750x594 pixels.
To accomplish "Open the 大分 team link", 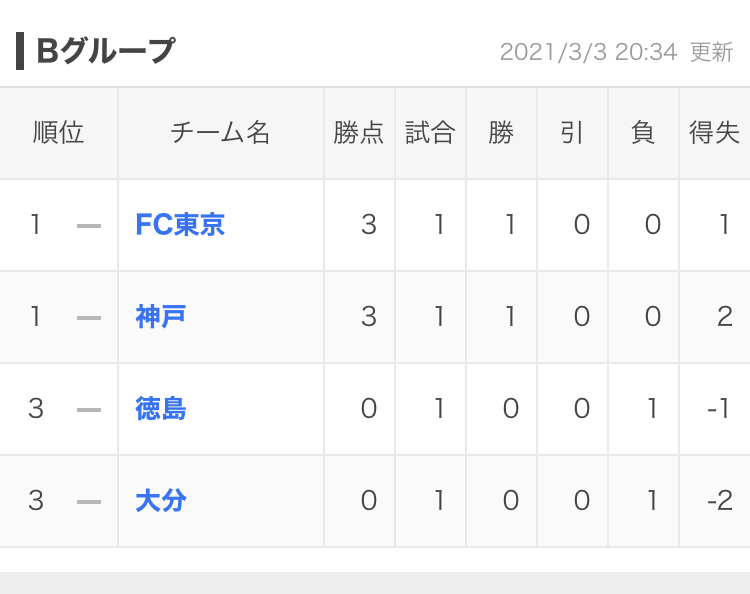I will [161, 501].
